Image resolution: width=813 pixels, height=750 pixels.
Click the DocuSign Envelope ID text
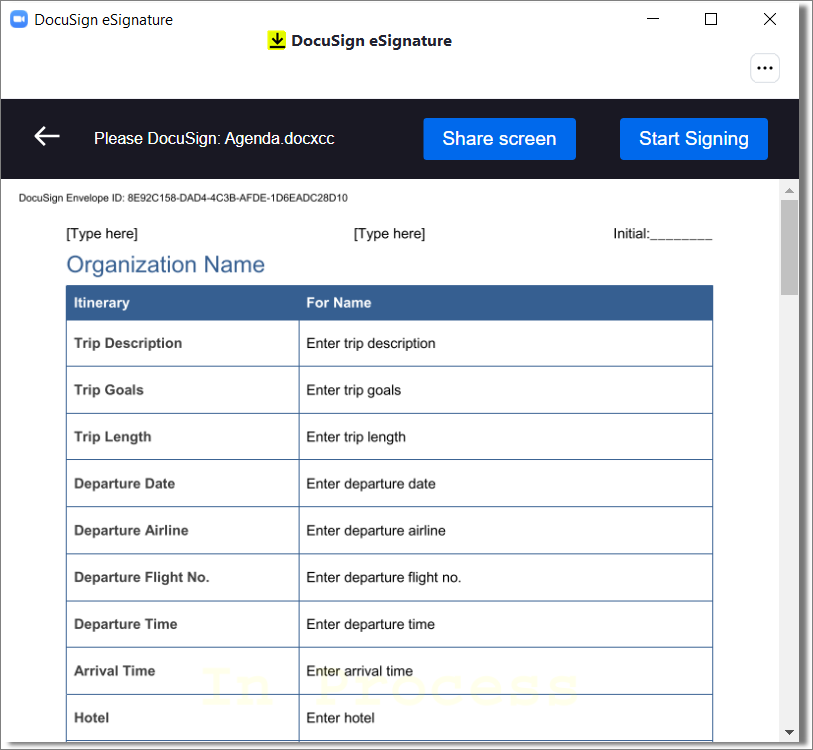tap(183, 198)
